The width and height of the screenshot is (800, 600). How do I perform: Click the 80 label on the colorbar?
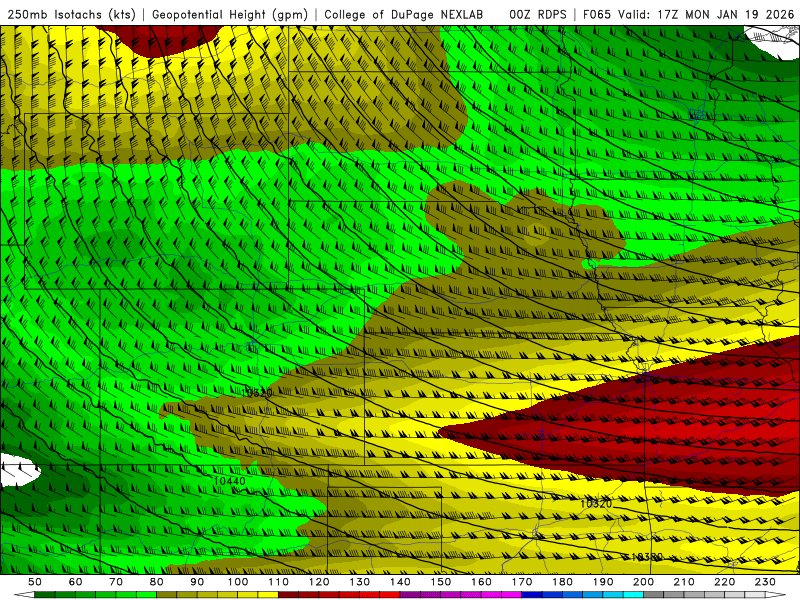tap(157, 582)
